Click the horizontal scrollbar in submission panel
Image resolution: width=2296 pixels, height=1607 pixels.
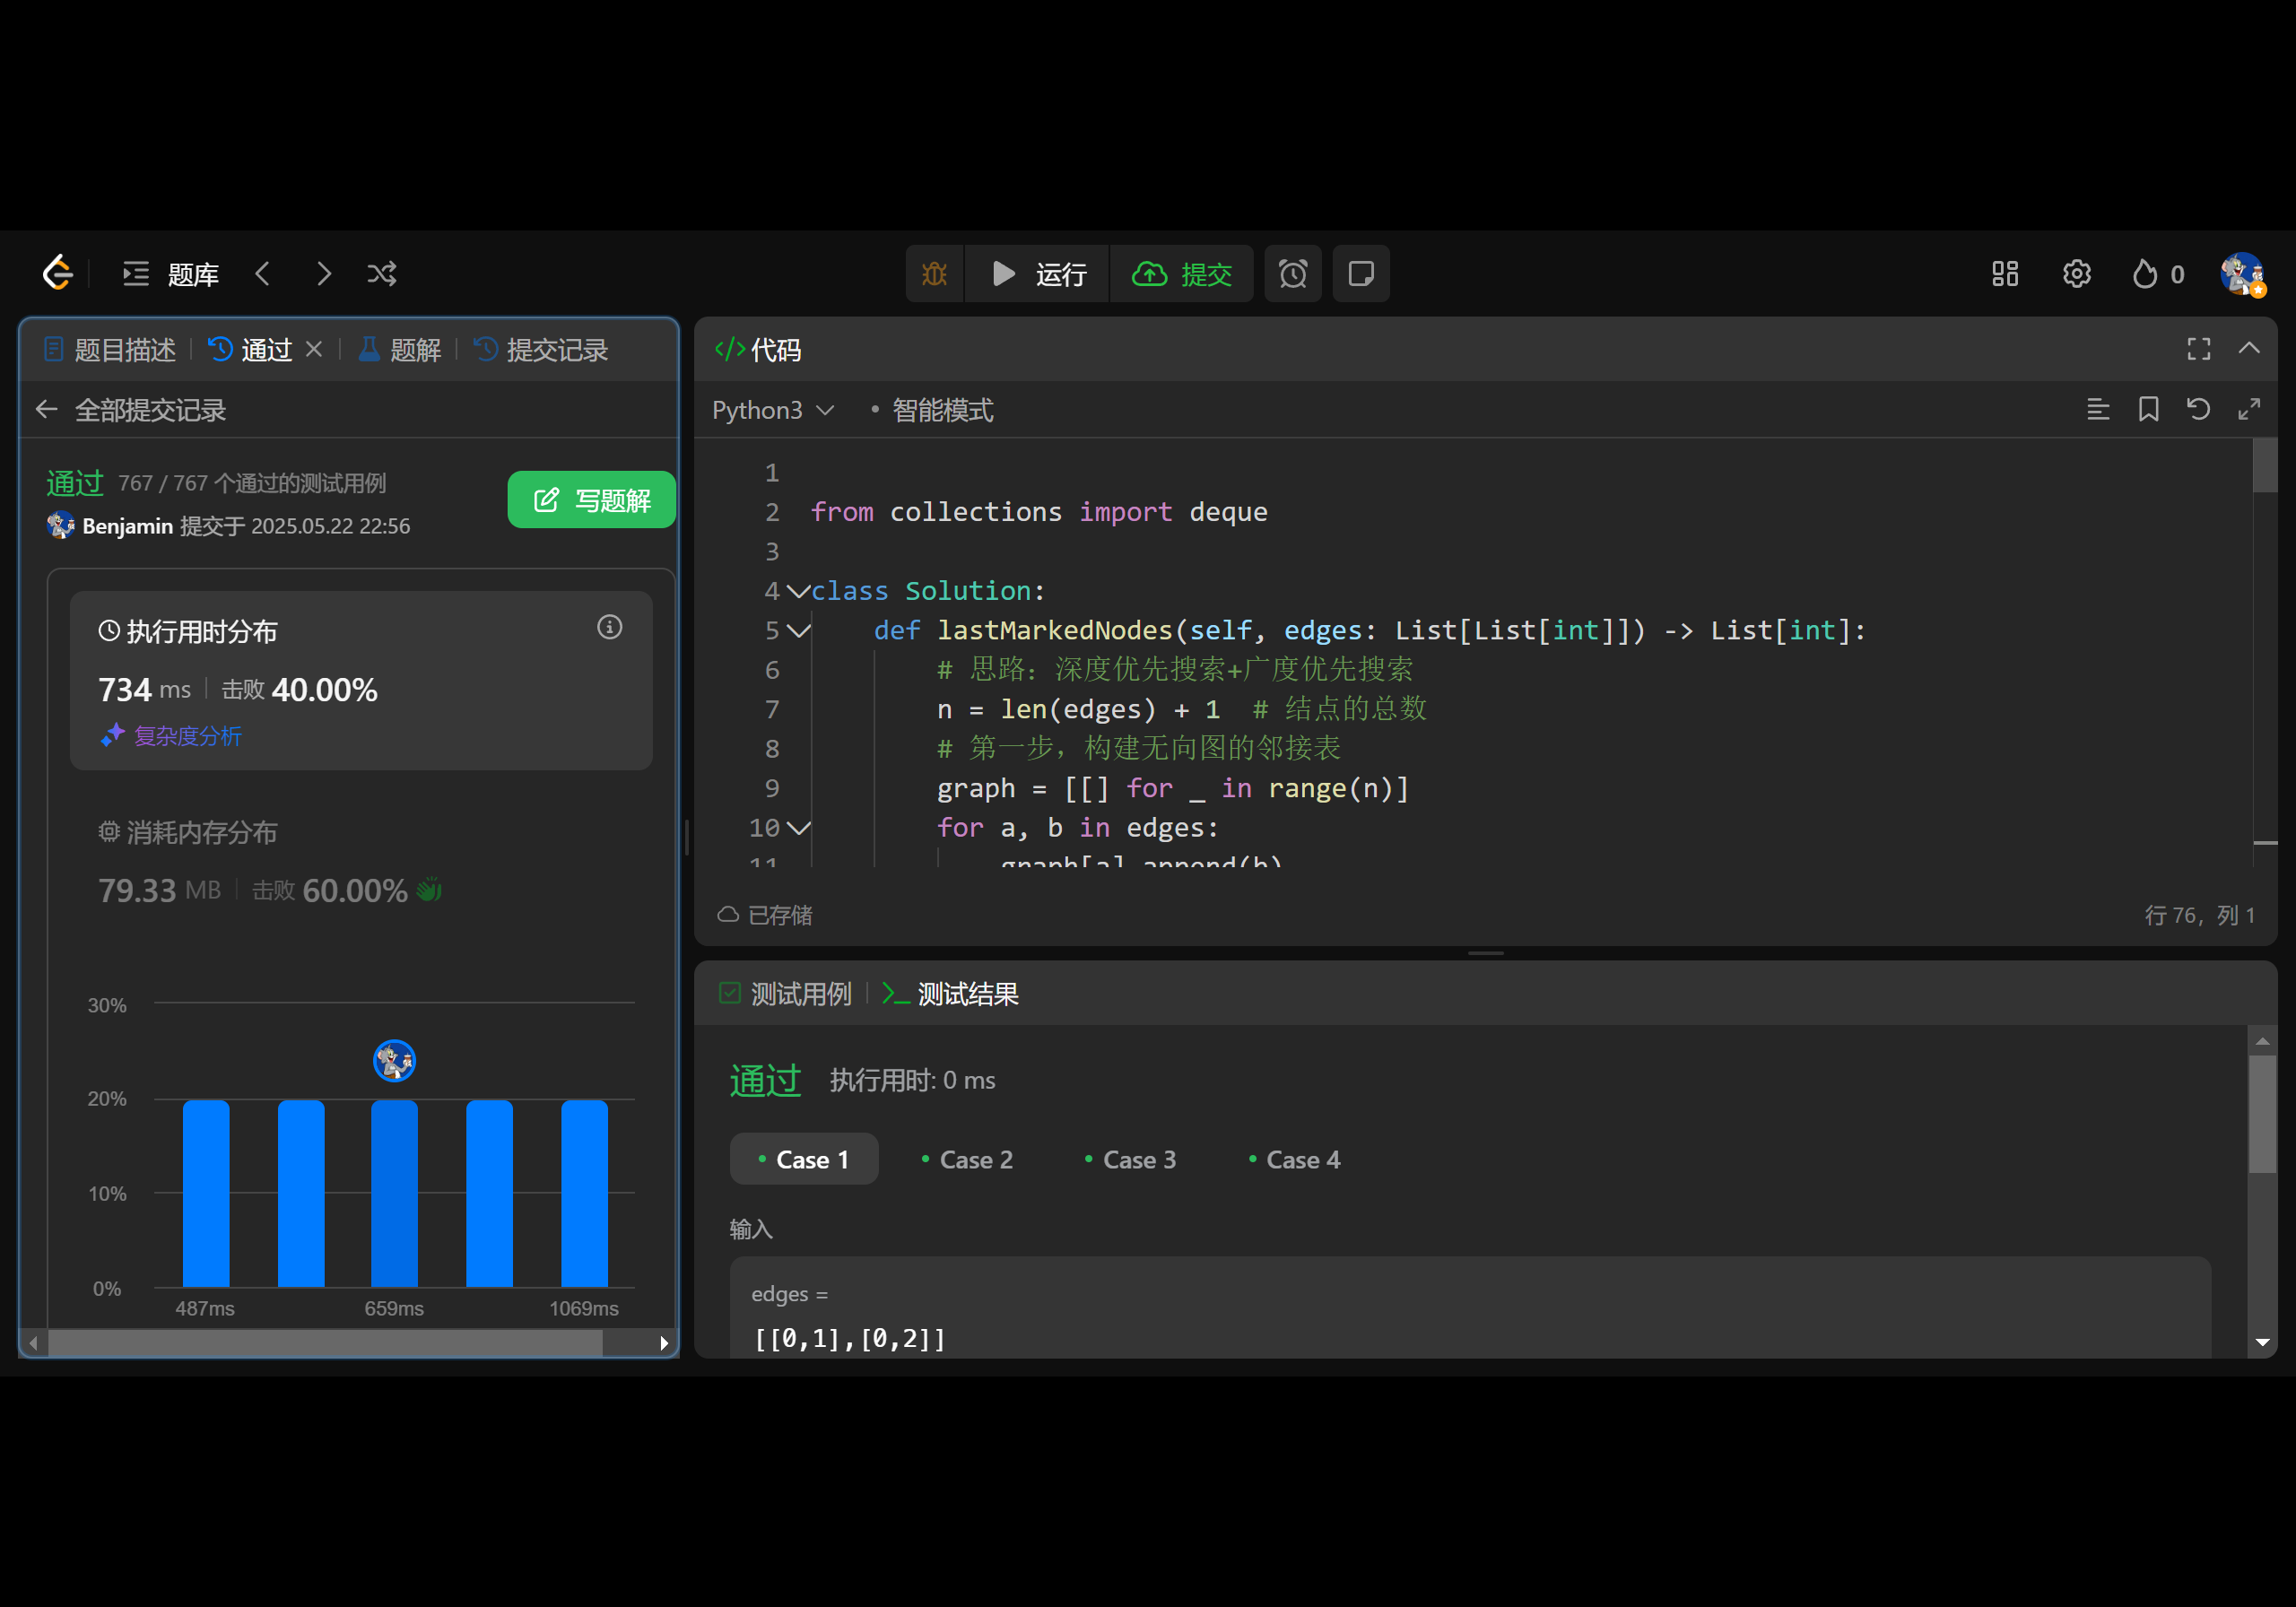pyautogui.click(x=325, y=1343)
